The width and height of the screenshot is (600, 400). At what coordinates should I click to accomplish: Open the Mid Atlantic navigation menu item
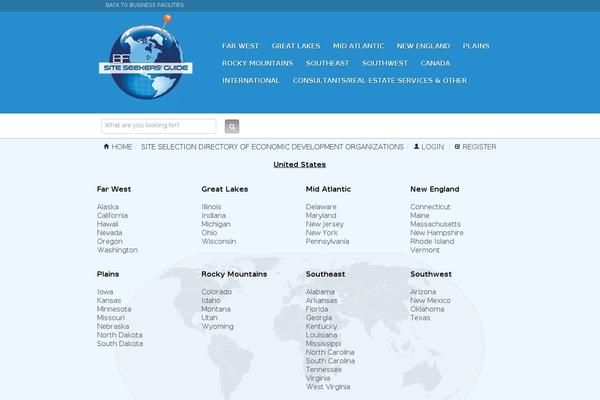click(x=358, y=46)
